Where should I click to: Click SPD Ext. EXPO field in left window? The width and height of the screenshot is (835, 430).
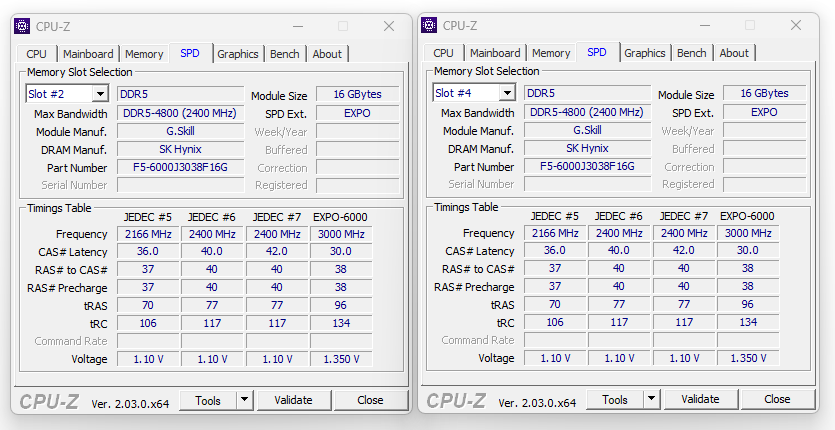click(357, 113)
